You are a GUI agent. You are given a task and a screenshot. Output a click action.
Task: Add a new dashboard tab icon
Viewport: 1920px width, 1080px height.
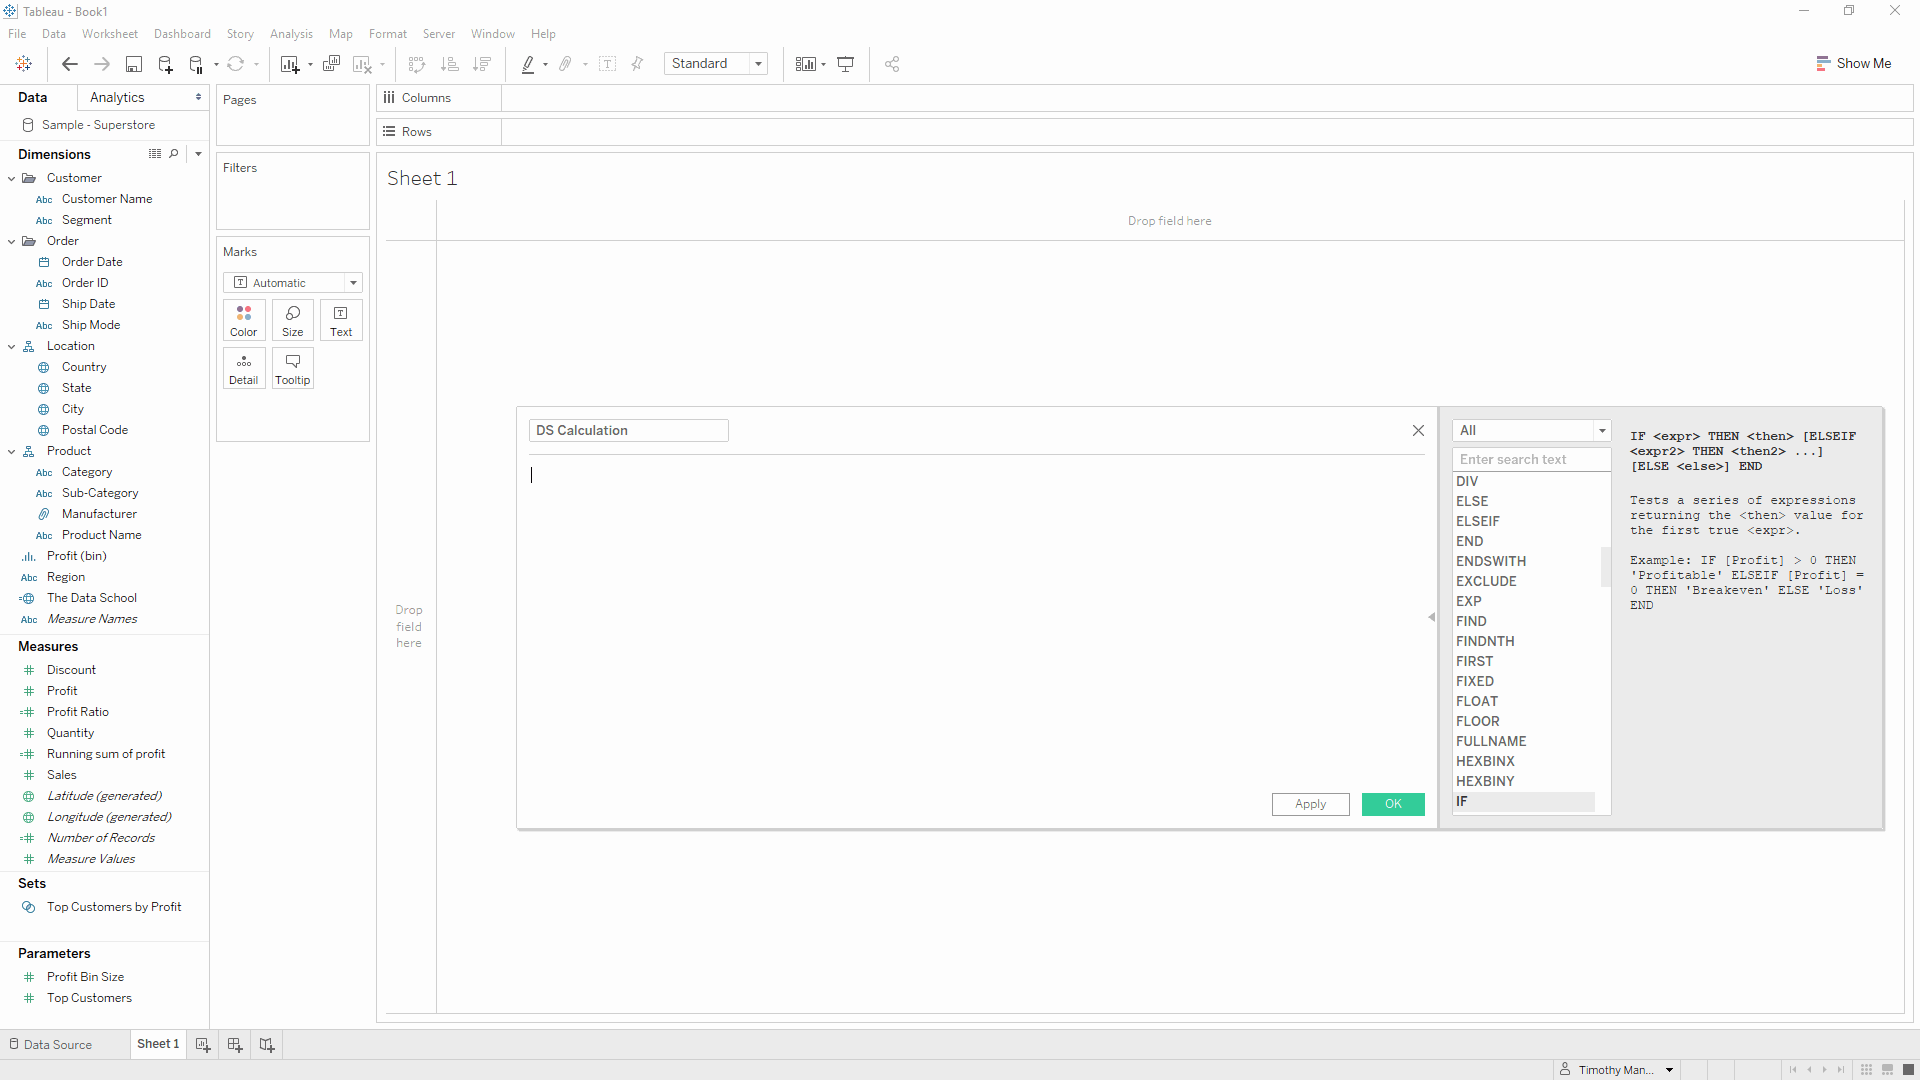point(235,1045)
